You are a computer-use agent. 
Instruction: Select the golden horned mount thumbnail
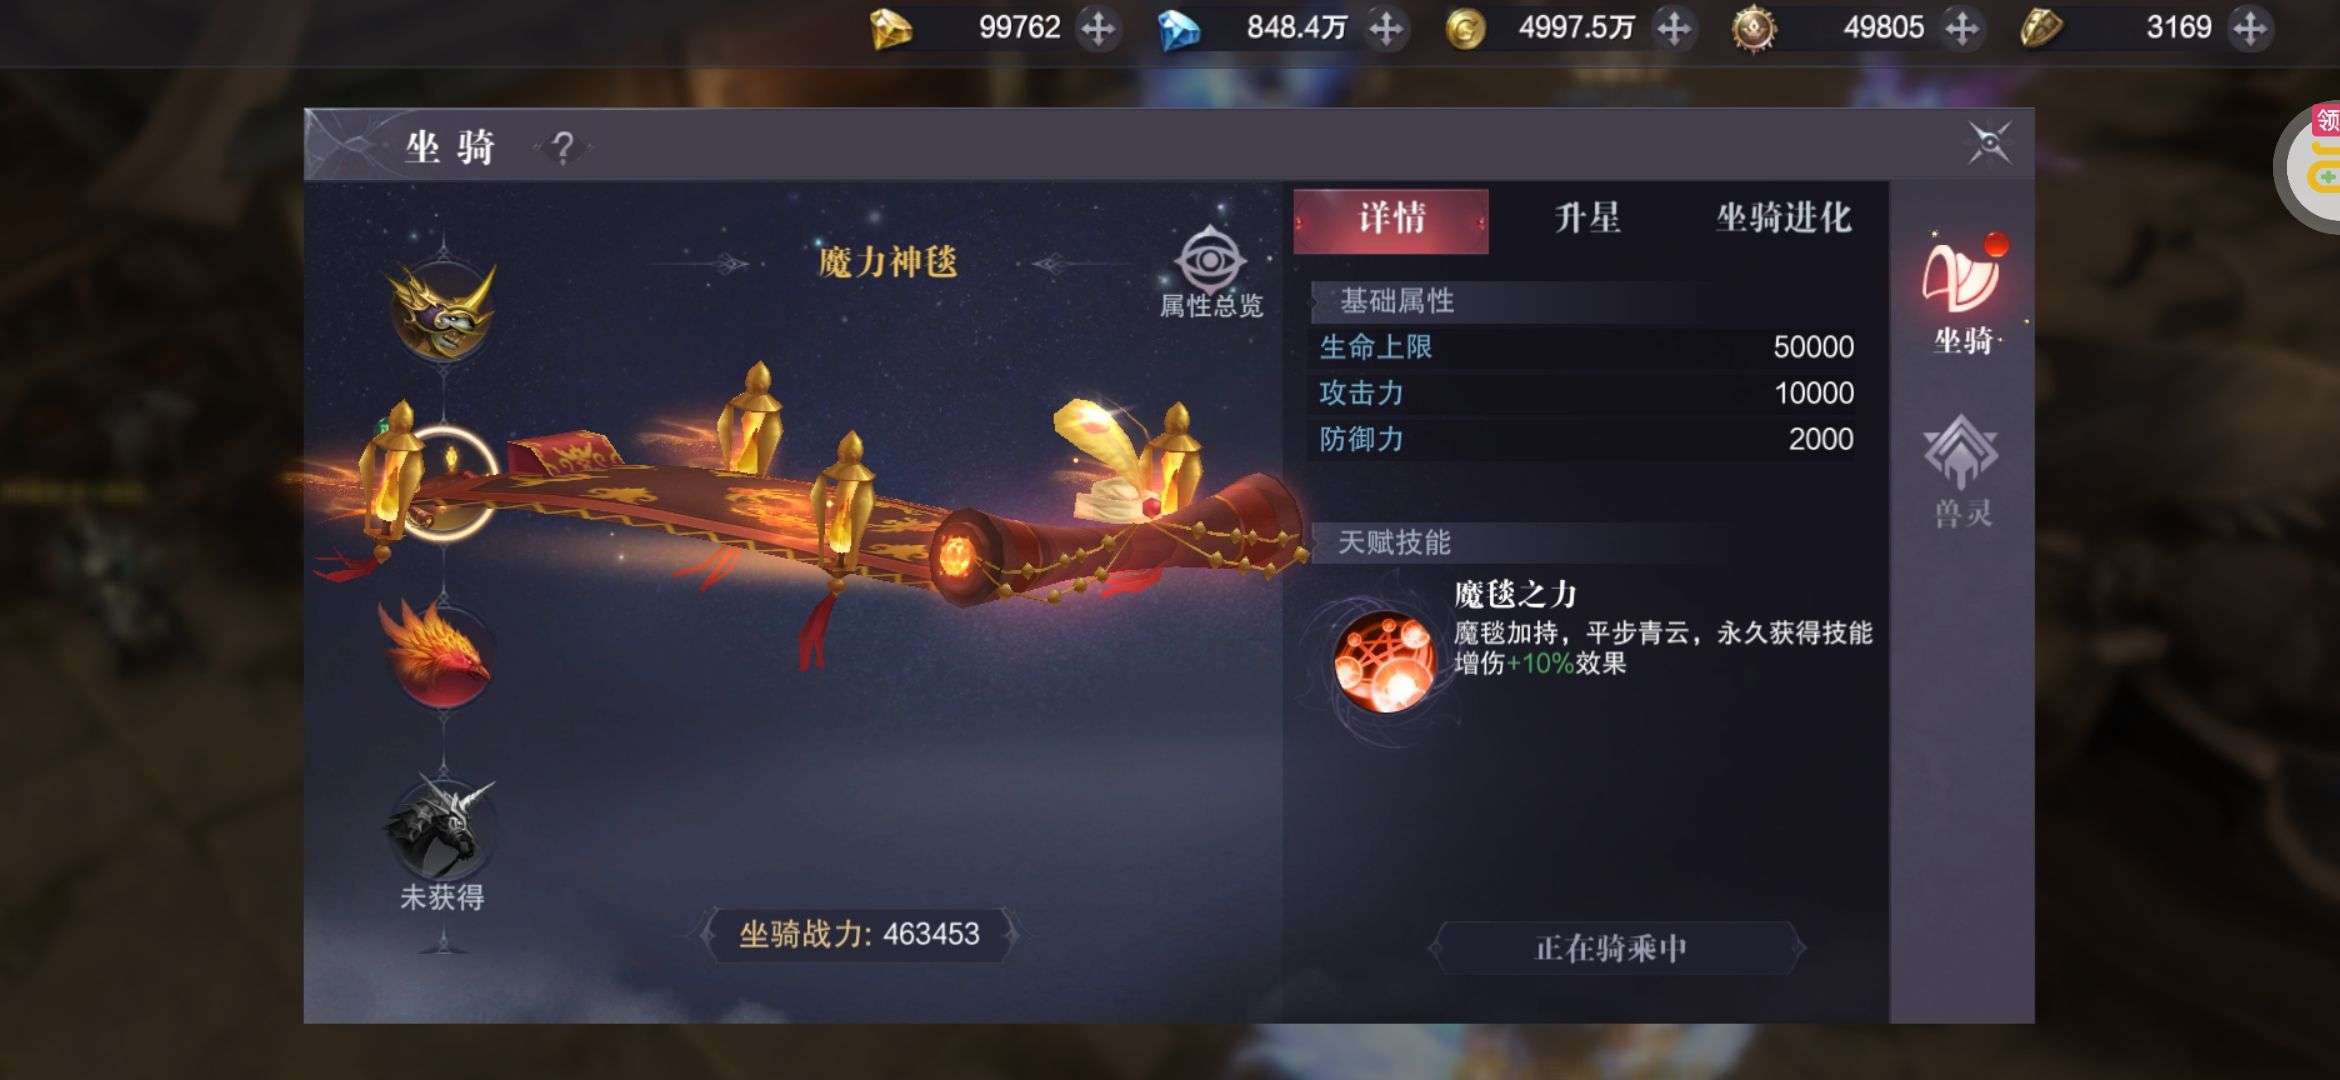tap(443, 308)
